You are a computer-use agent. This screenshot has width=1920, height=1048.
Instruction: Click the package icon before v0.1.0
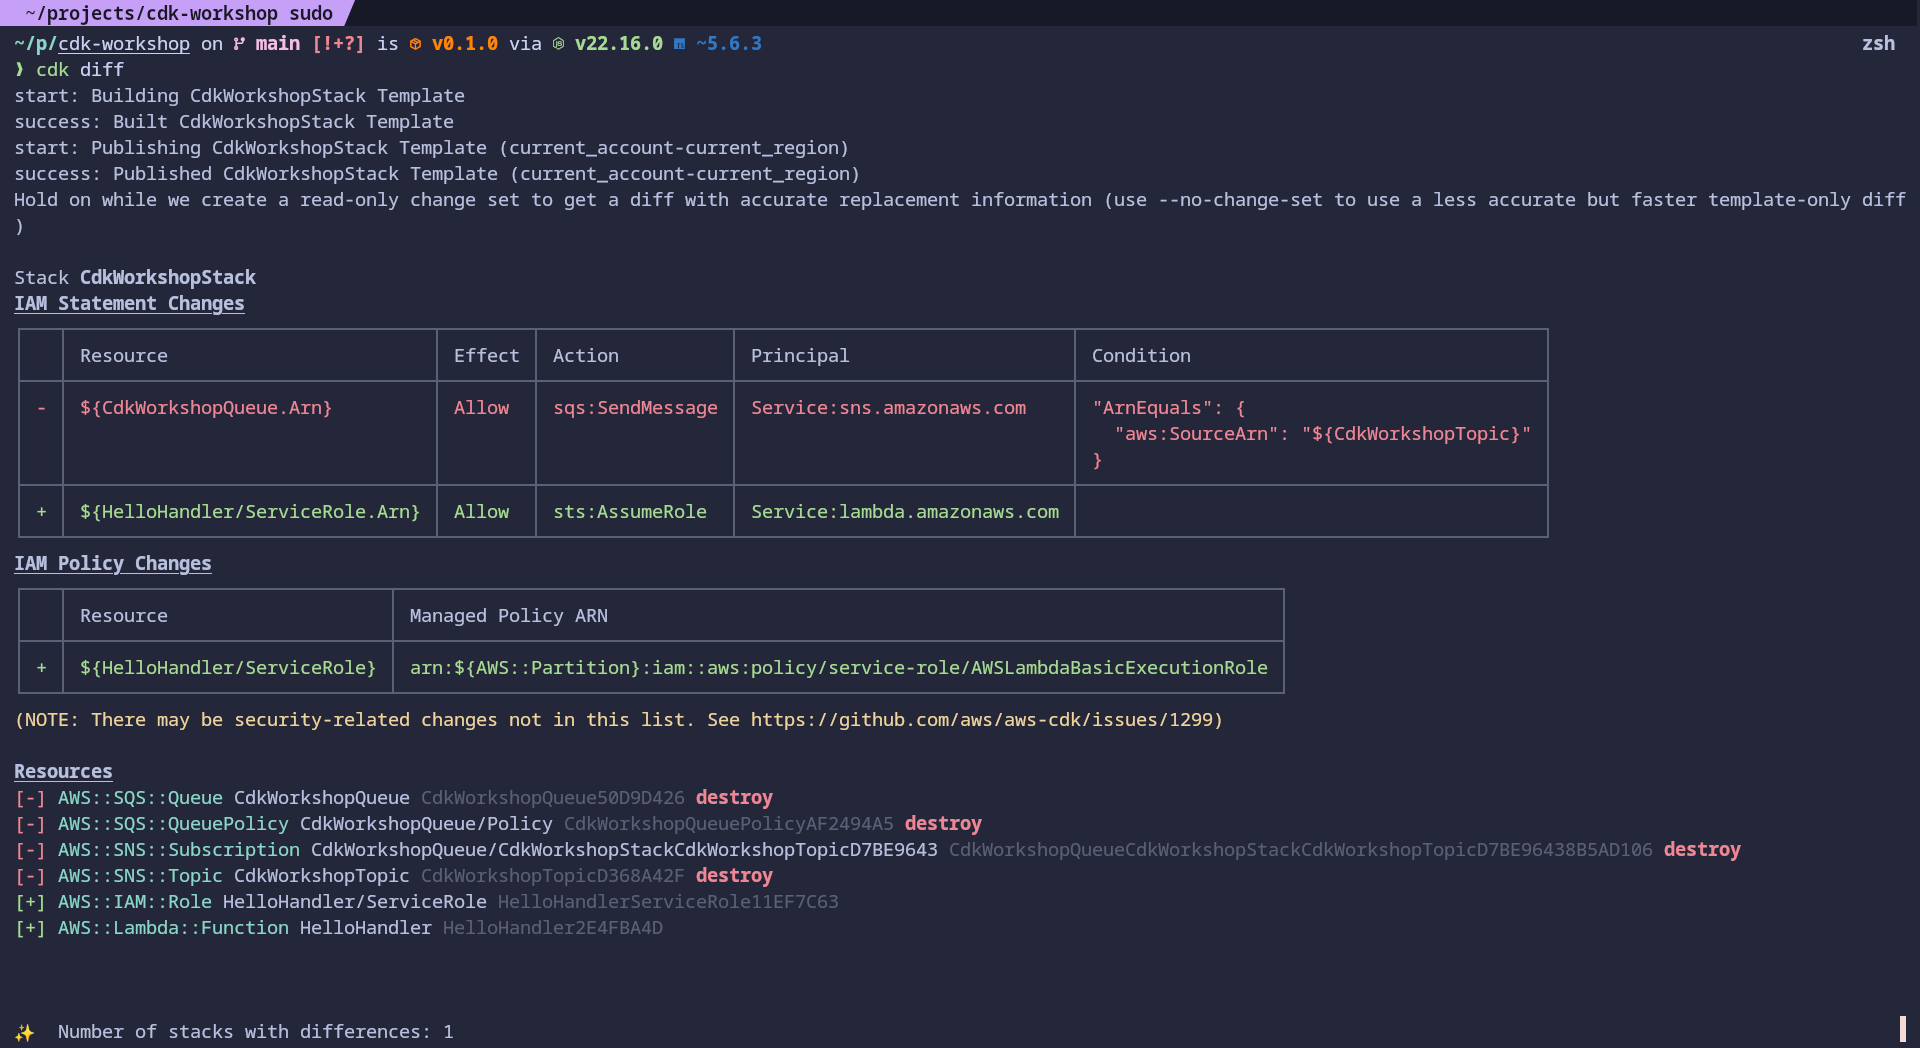coord(415,44)
